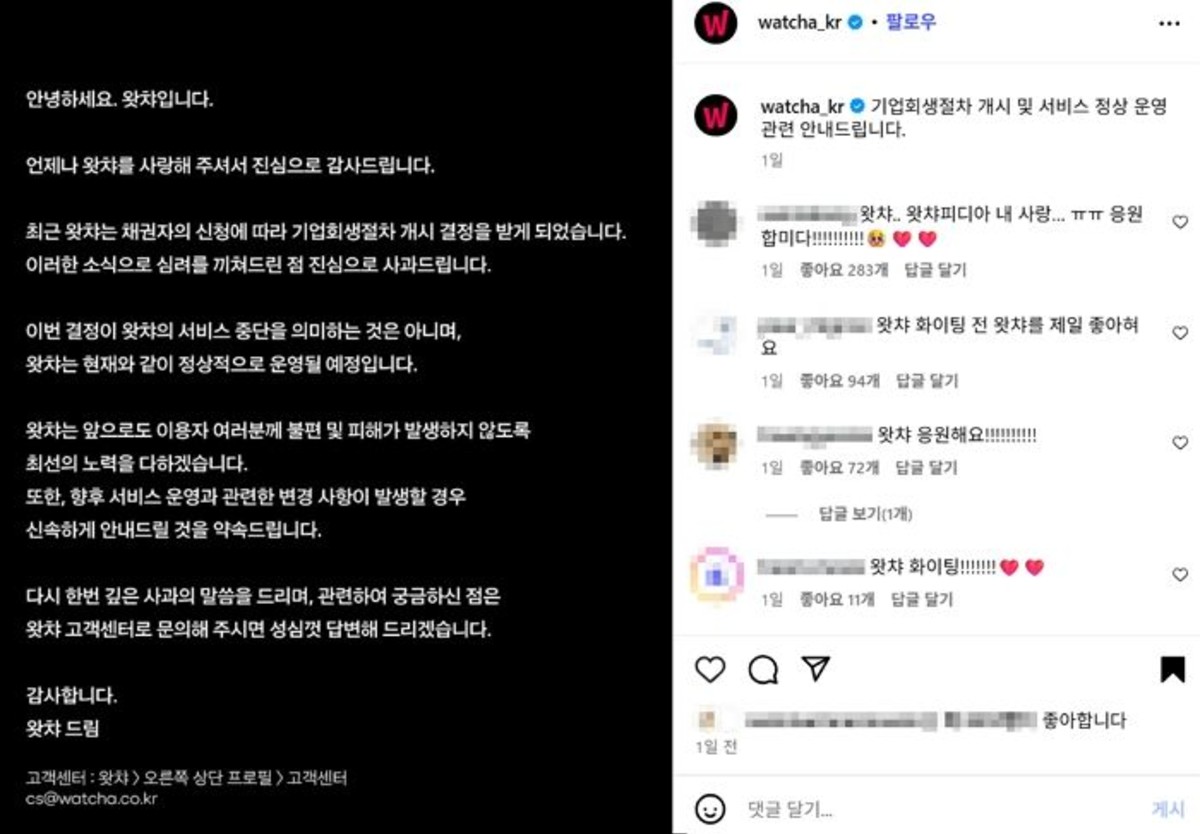
Task: Click '답글 달기' under the 283-likes comment
Action: 935,270
